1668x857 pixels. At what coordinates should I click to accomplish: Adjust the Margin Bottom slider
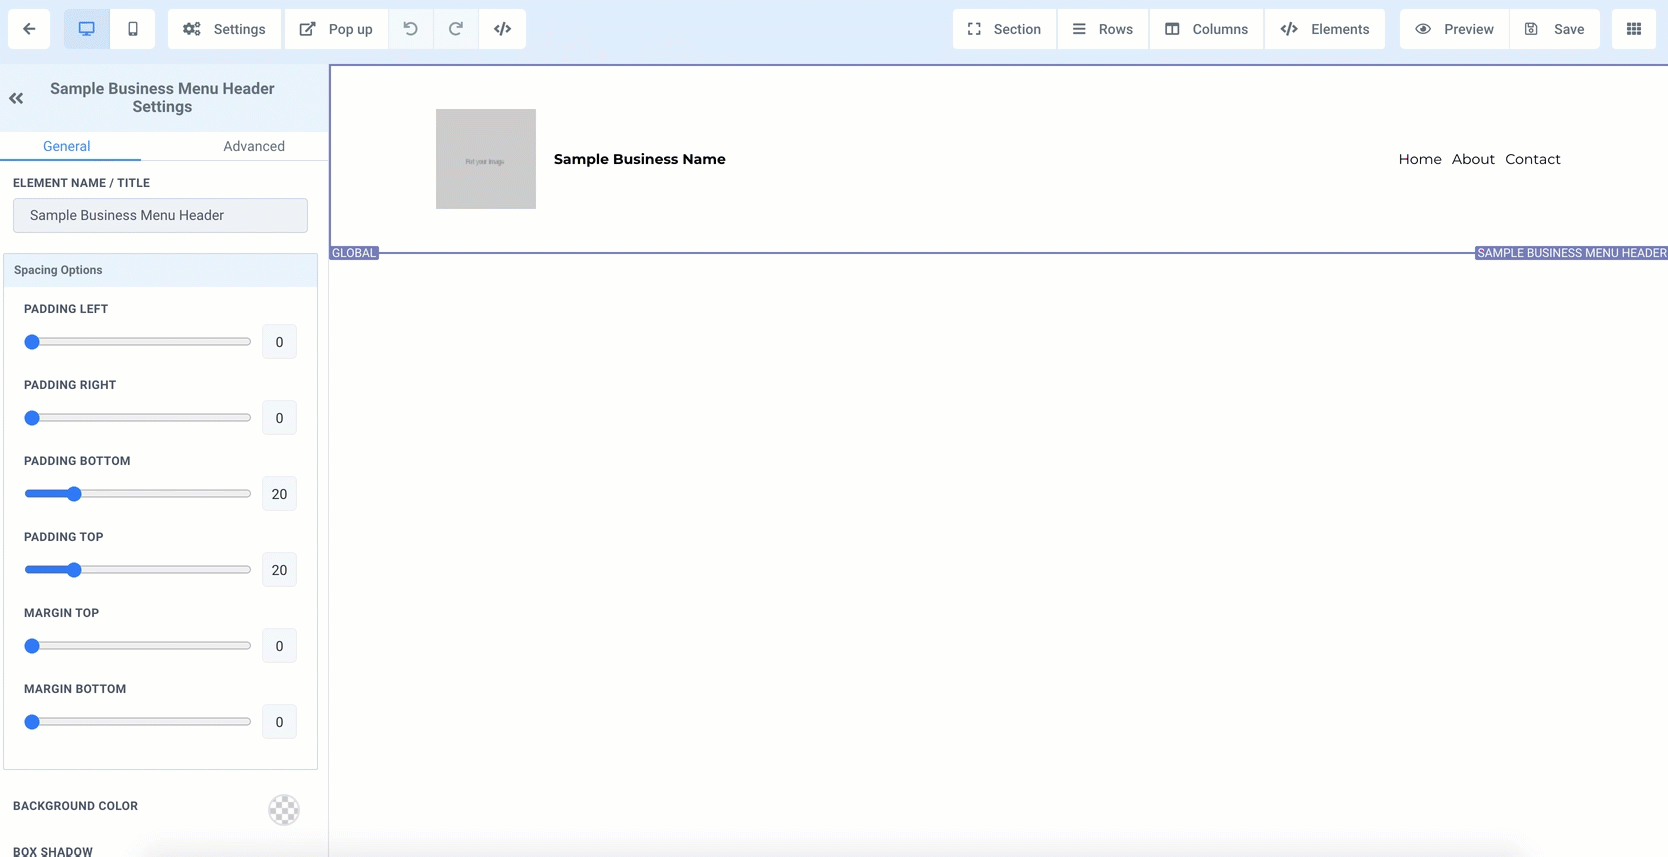click(138, 722)
